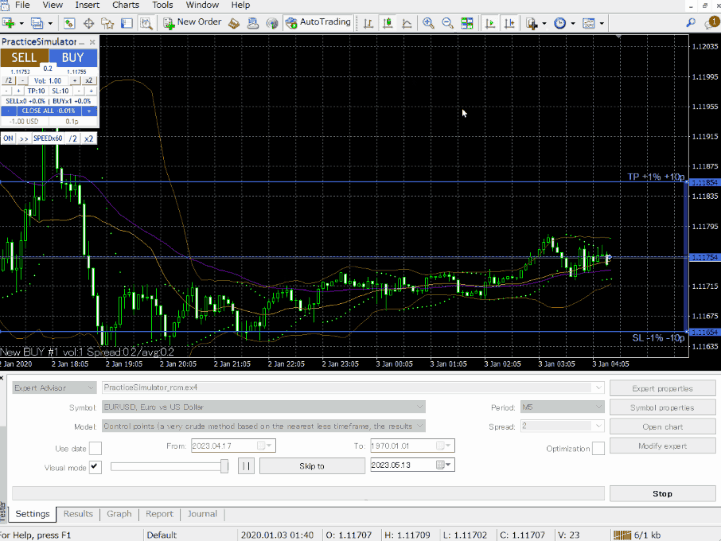Screen dimensions: 721x541
Task: Open the File menu
Action: tap(23, 5)
